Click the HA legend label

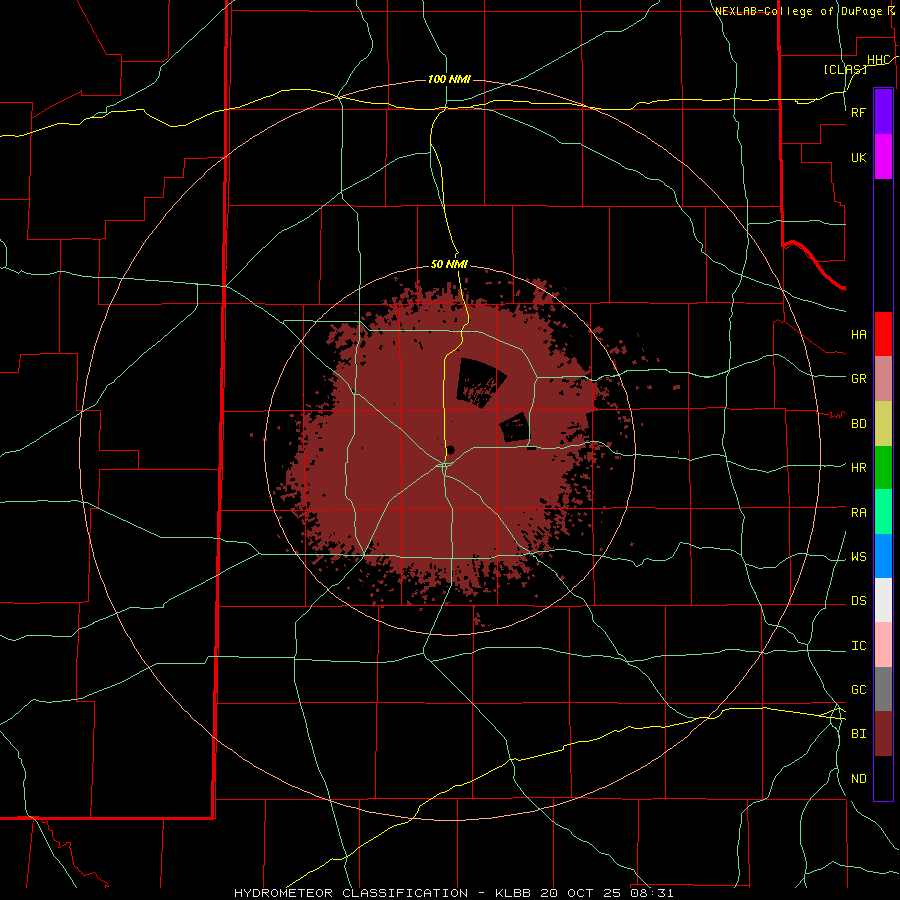pyautogui.click(x=859, y=334)
